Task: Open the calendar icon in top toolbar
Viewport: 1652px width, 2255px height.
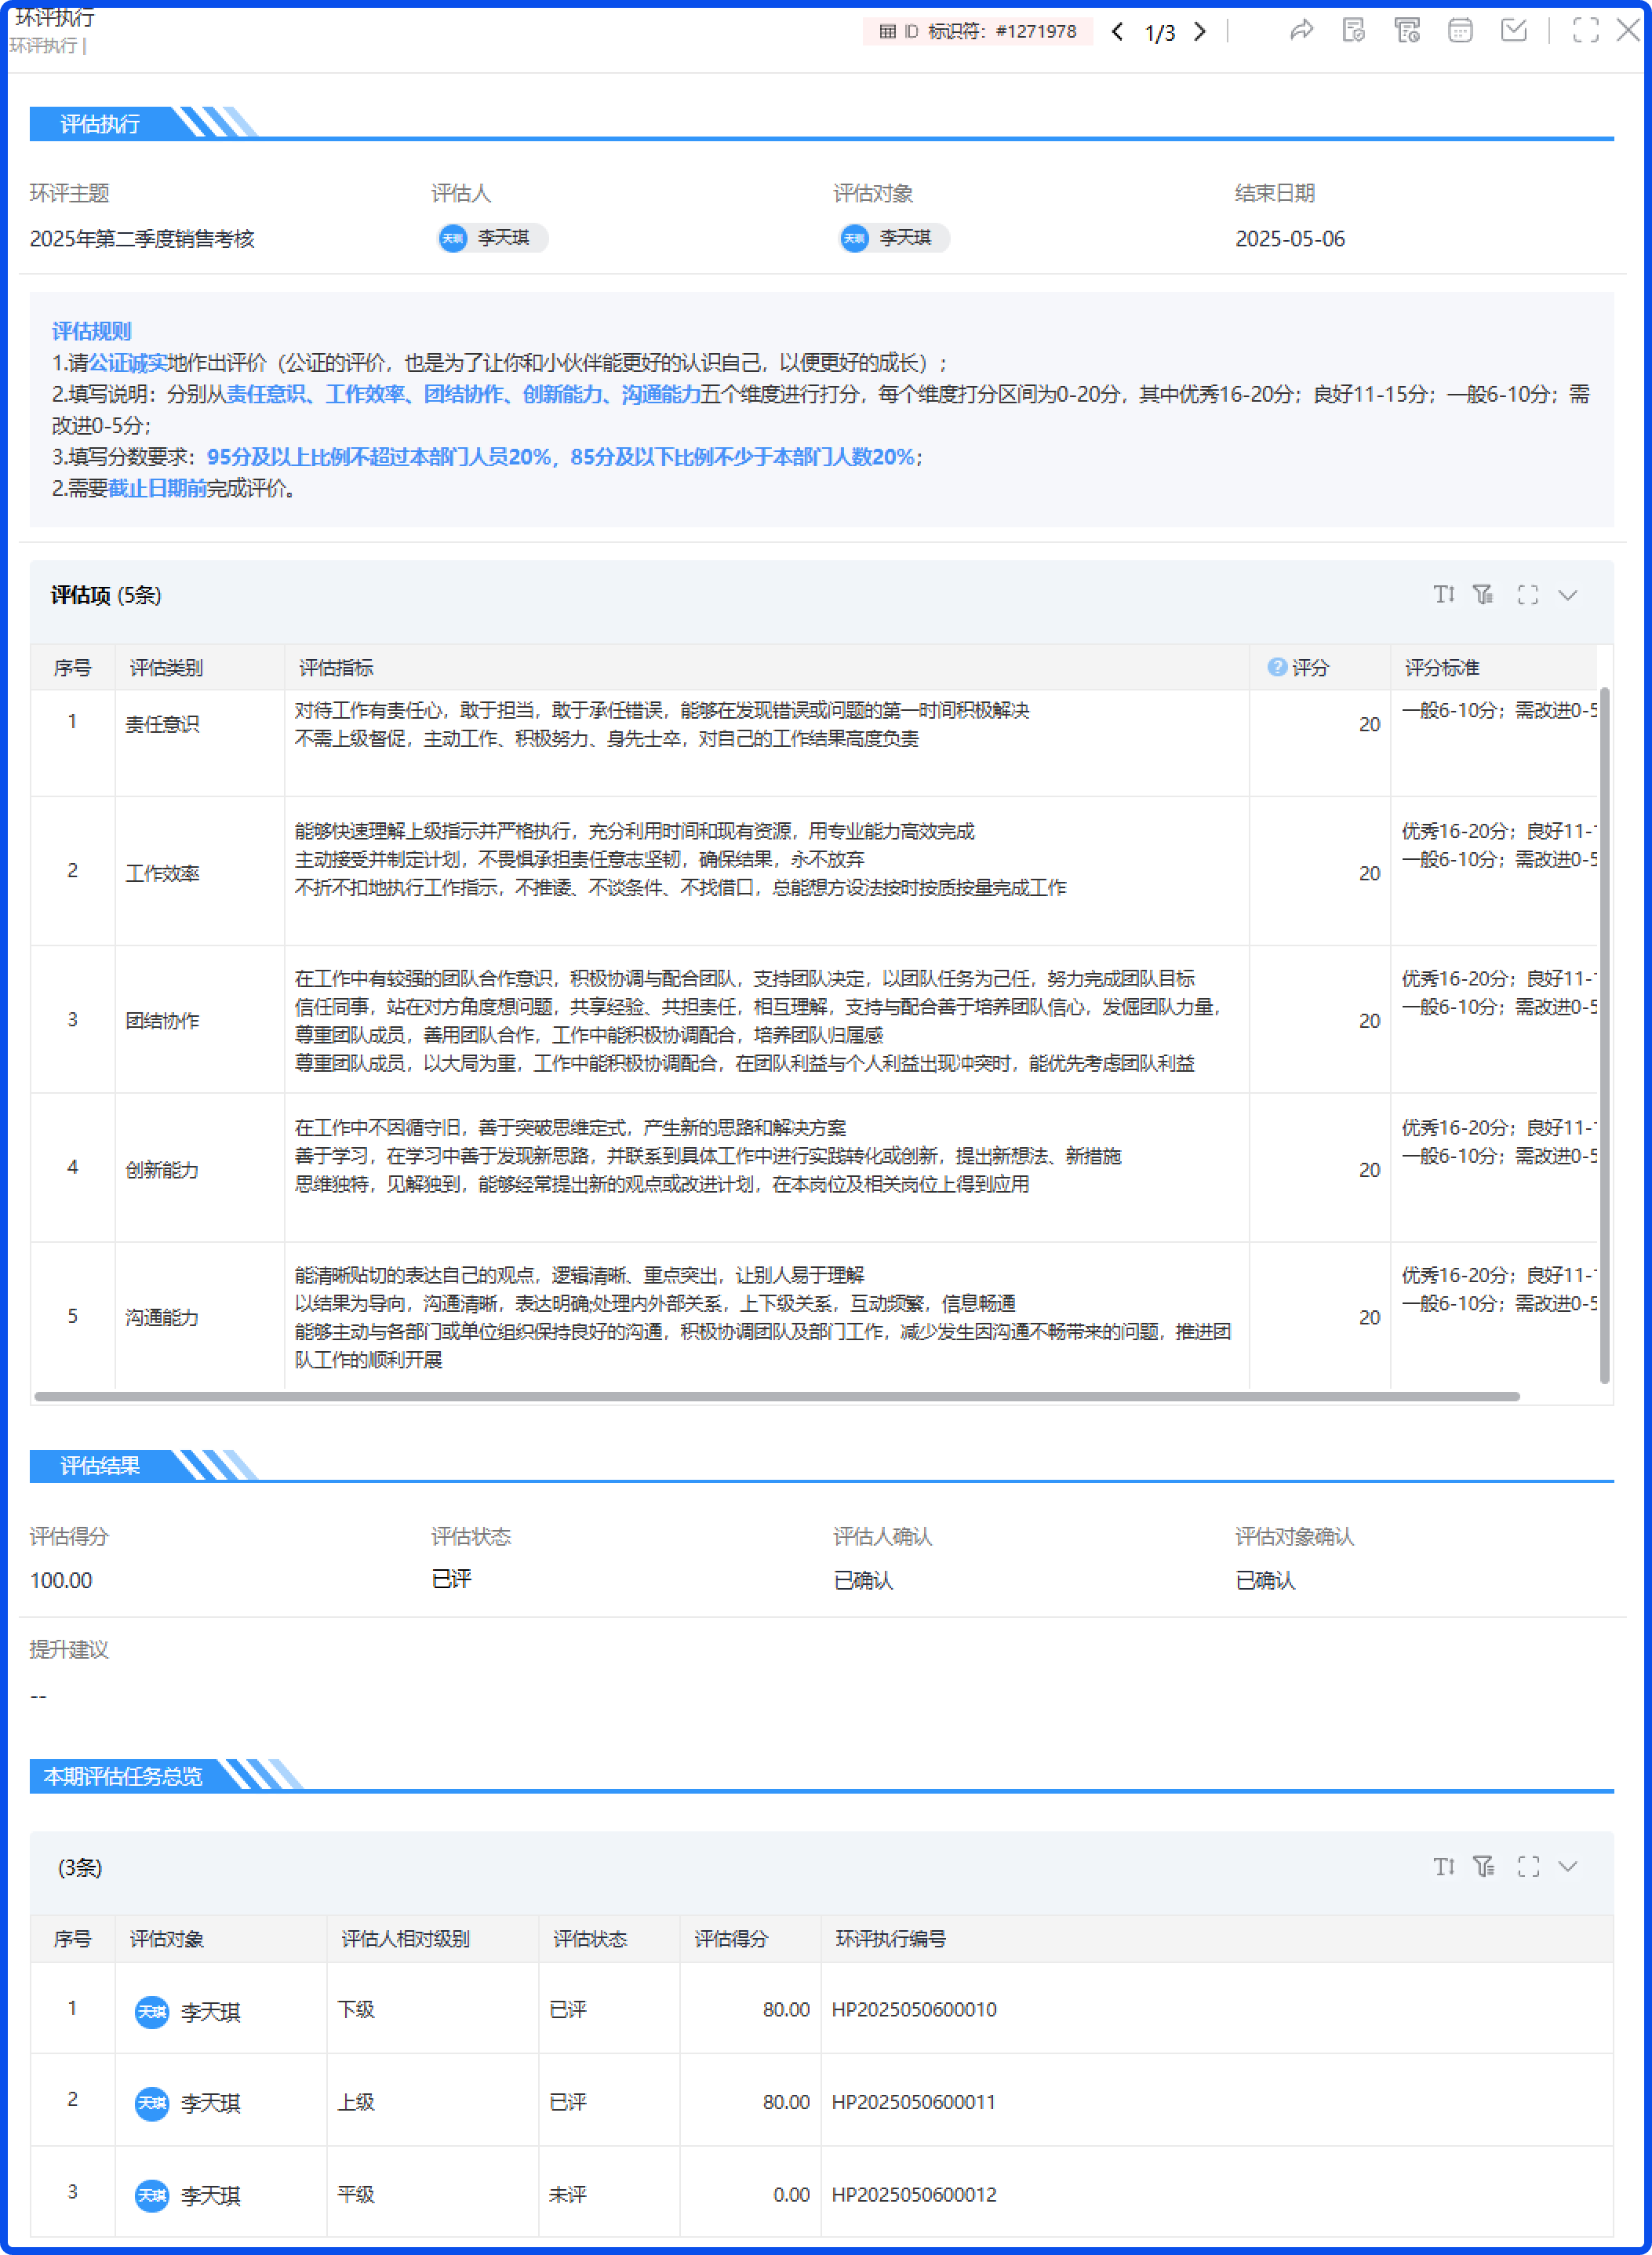Action: click(1460, 31)
